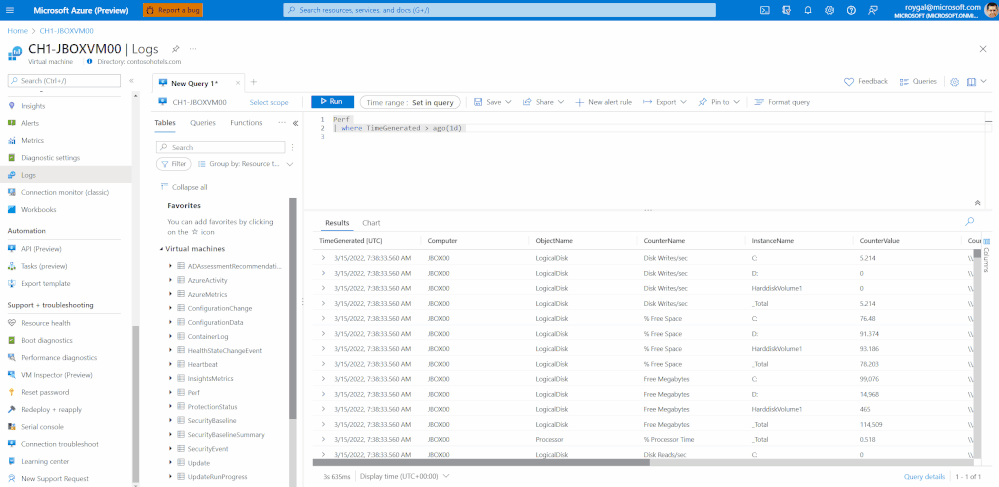This screenshot has height=487, width=999.
Task: Add a new query tab
Action: click(254, 82)
